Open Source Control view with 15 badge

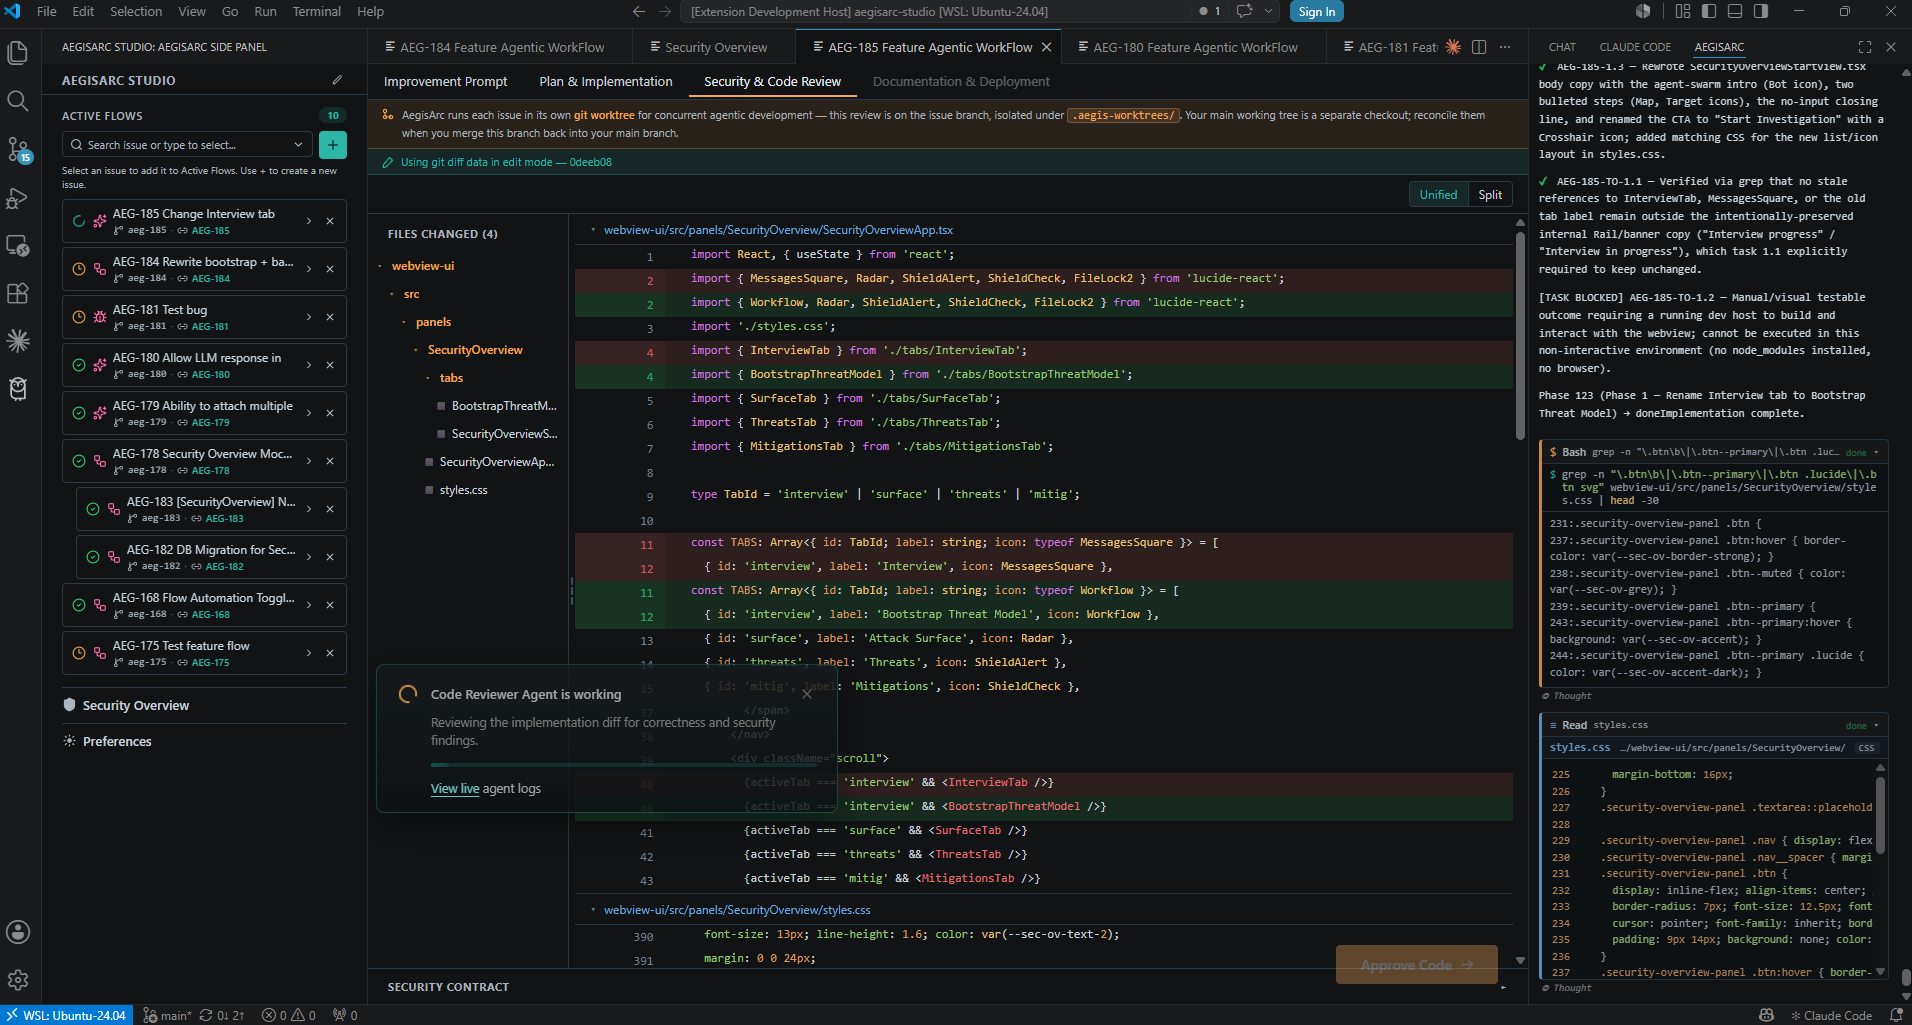pos(18,149)
